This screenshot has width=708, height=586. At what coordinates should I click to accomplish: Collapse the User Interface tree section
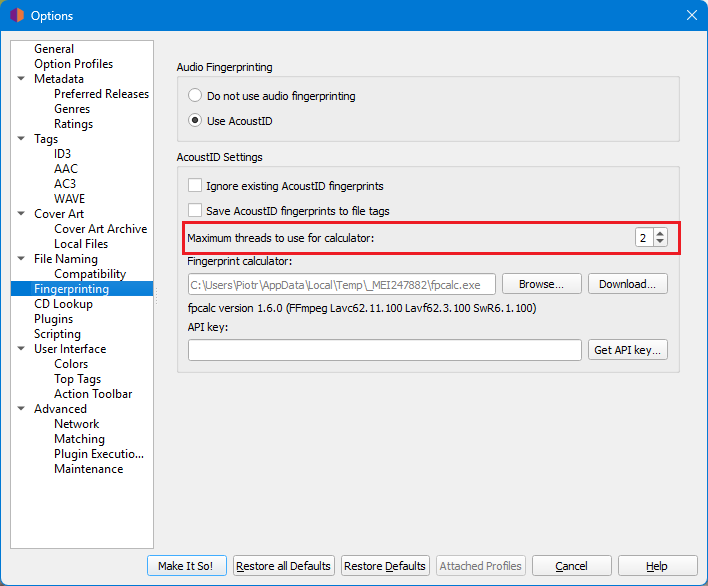(x=21, y=349)
